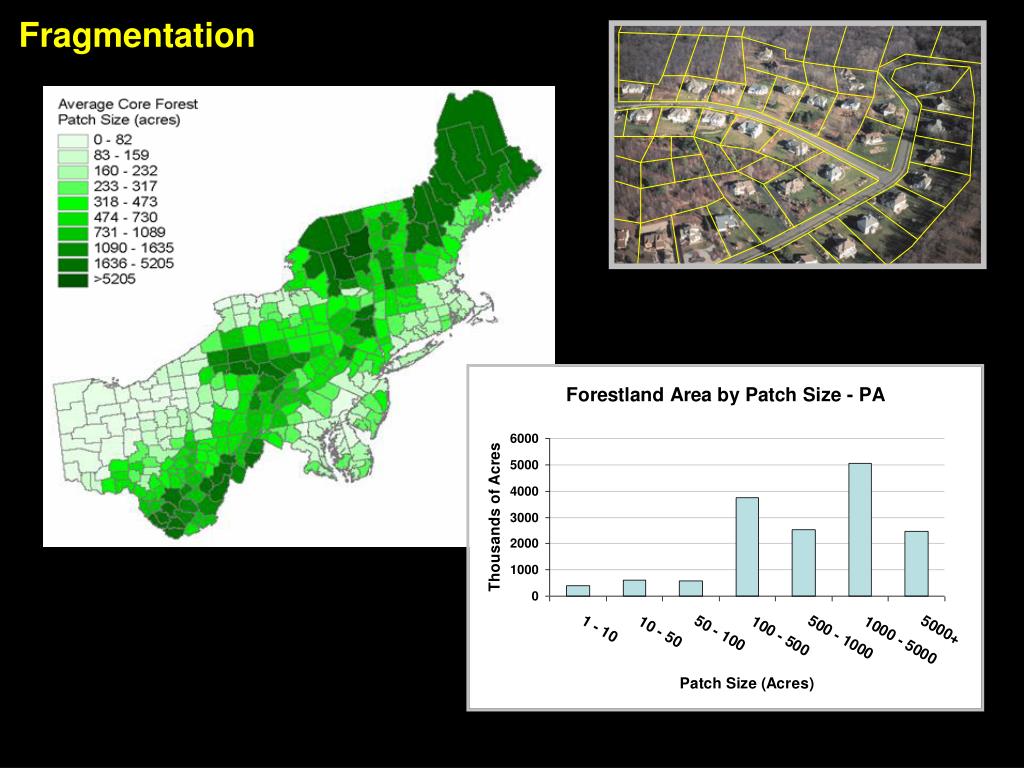Click the 'Patch Size (Acres)' axis title
This screenshot has height=768, width=1024.
(x=746, y=683)
